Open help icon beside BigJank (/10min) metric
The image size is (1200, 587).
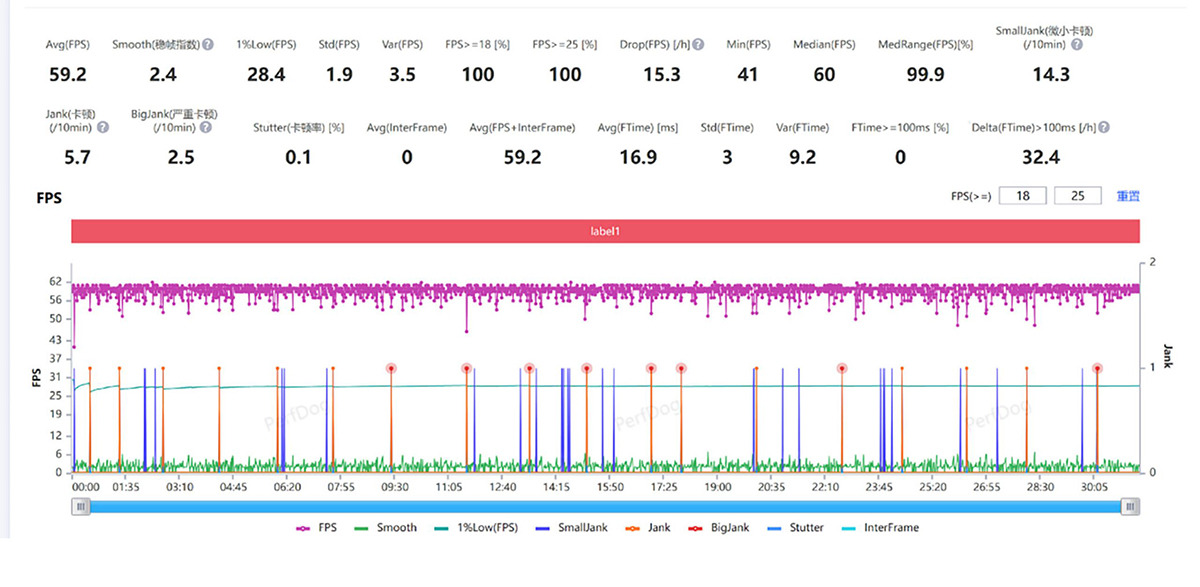click(x=206, y=128)
